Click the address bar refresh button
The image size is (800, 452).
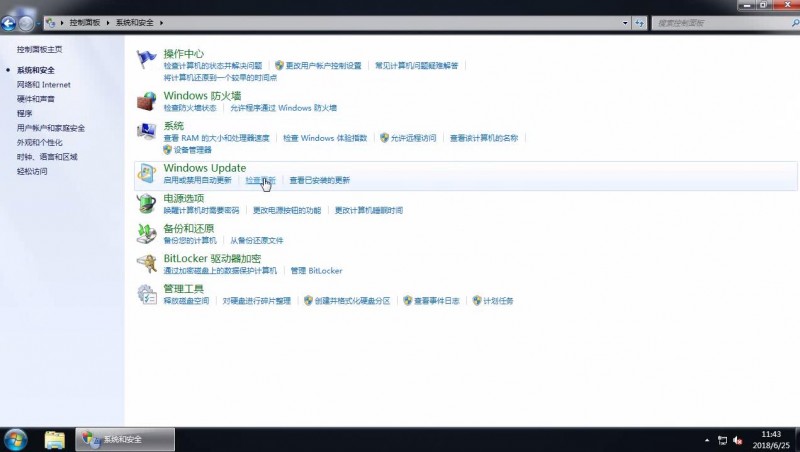[x=639, y=23]
